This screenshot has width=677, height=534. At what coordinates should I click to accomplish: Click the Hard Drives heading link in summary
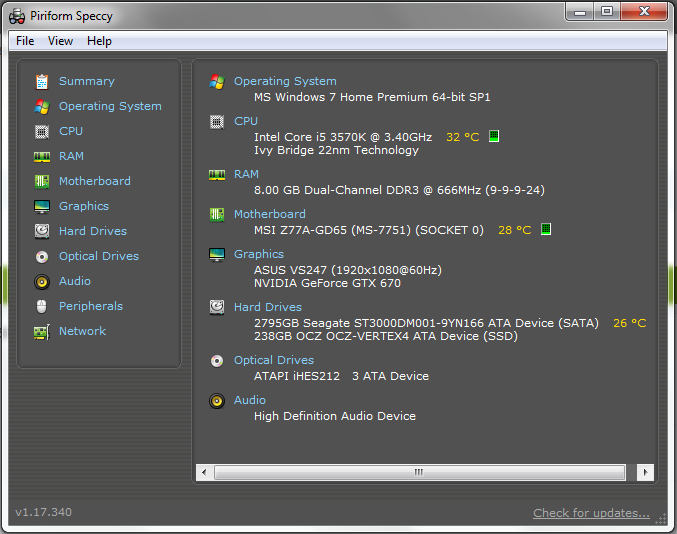pos(268,307)
